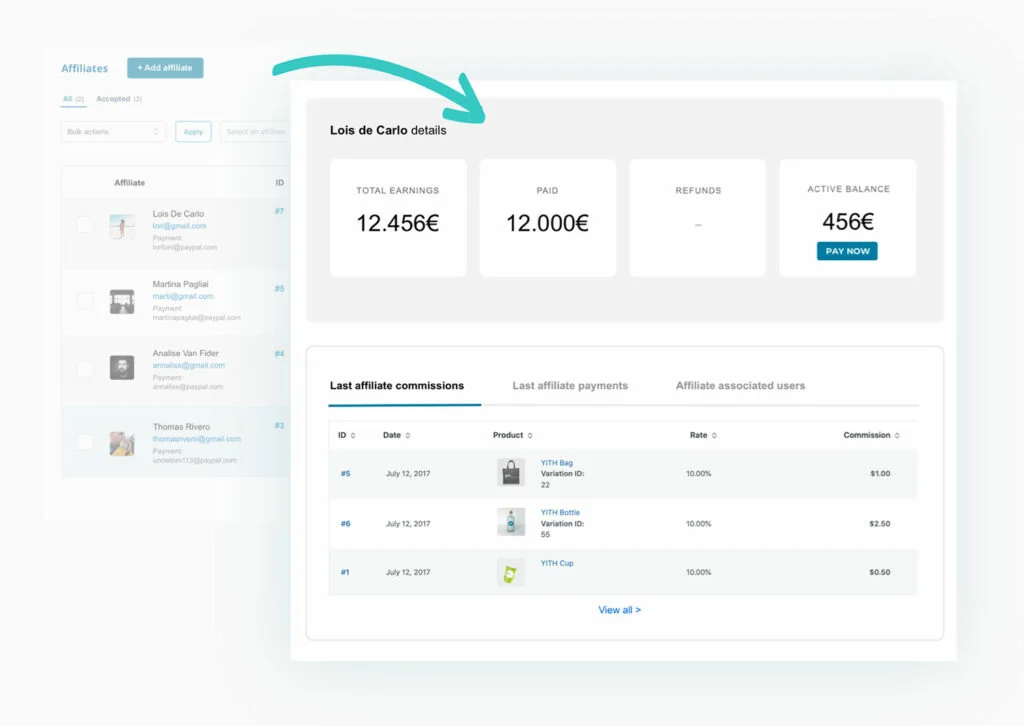
Task: Click the YITH Cup product image
Action: click(x=510, y=572)
